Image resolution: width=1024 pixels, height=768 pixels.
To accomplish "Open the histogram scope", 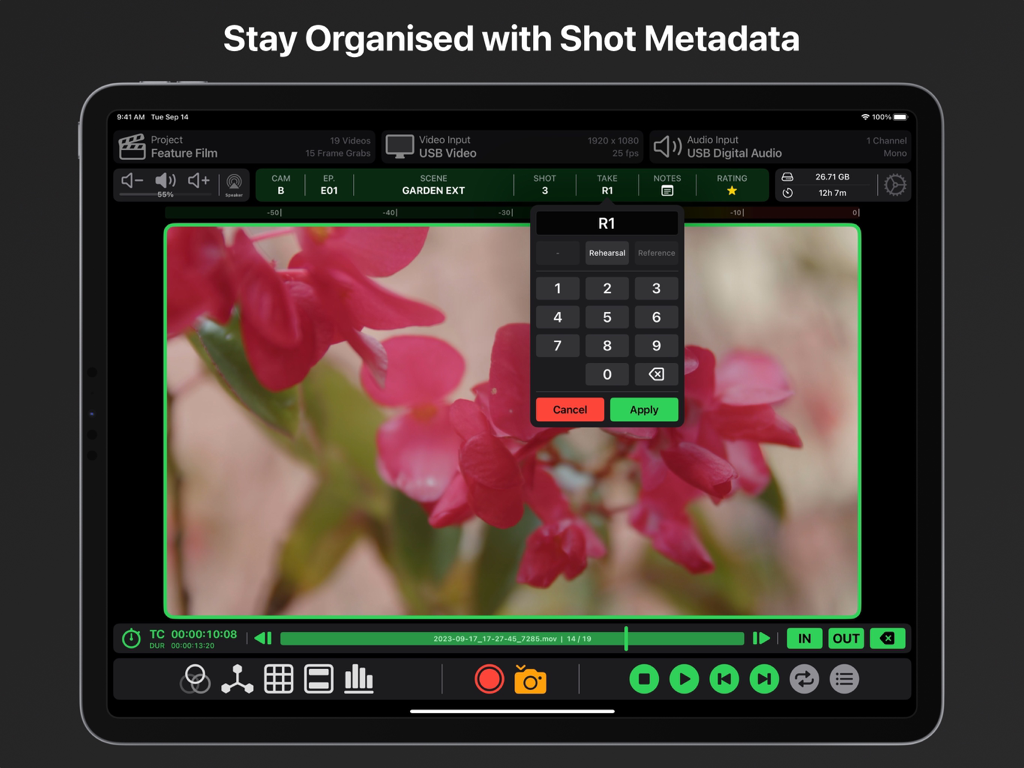I will point(358,679).
